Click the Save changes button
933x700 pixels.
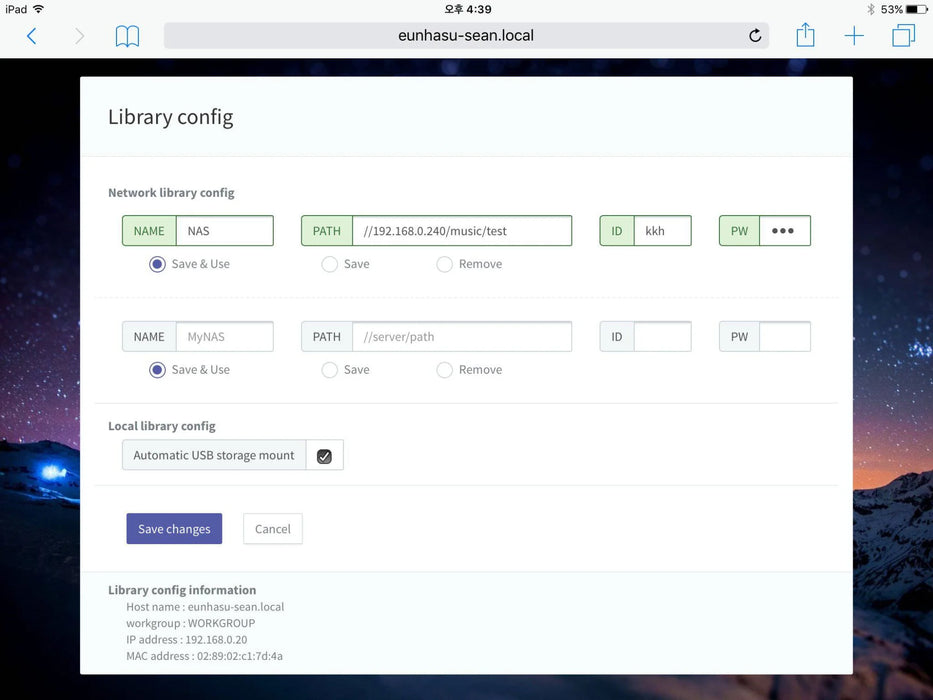[x=174, y=529]
